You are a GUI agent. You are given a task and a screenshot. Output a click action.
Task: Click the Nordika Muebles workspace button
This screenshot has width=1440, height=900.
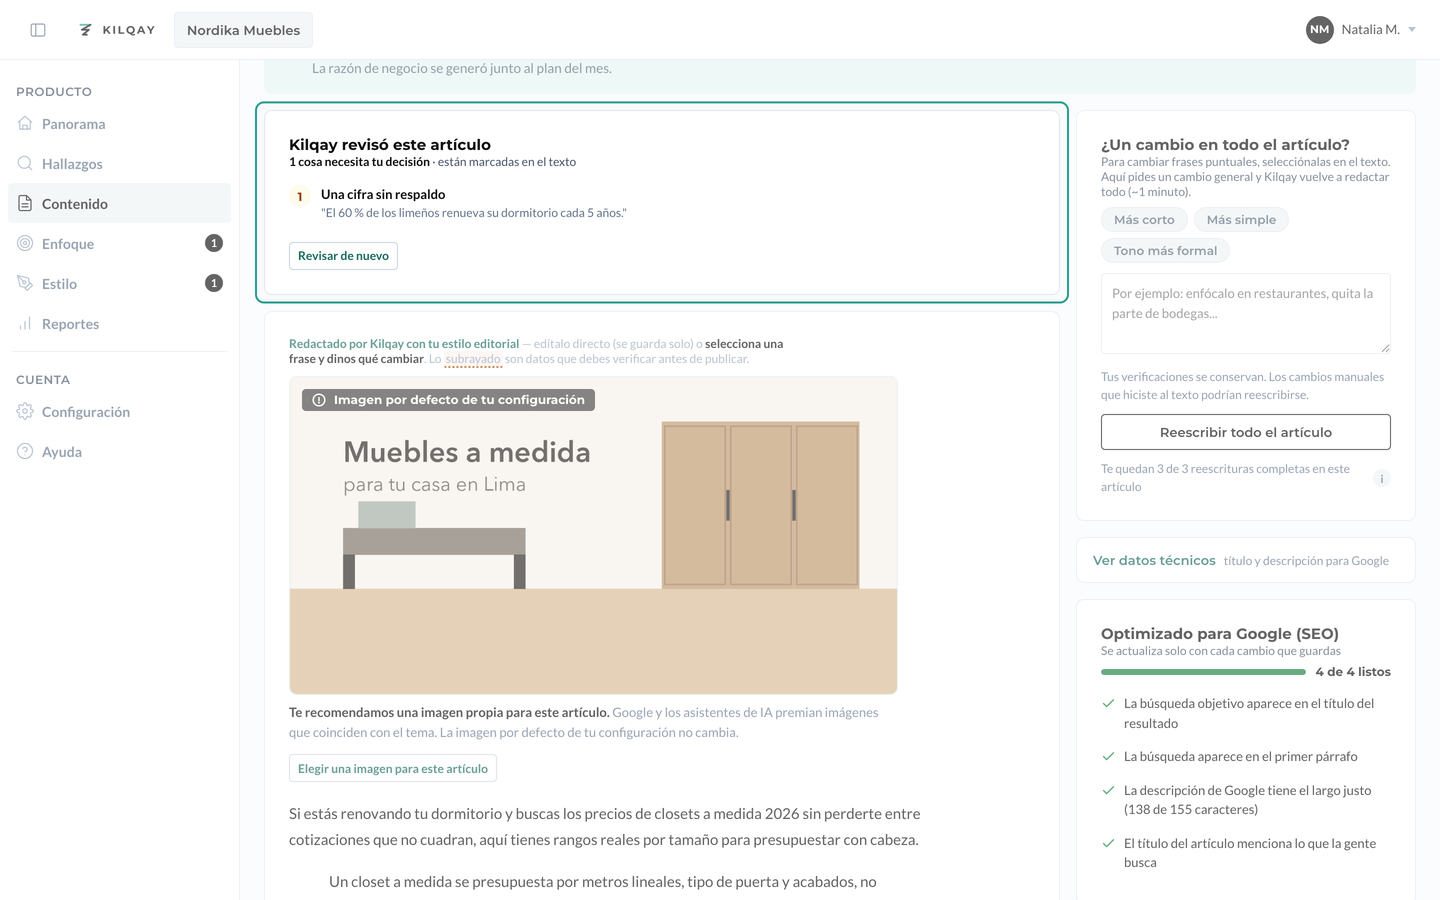(x=243, y=30)
